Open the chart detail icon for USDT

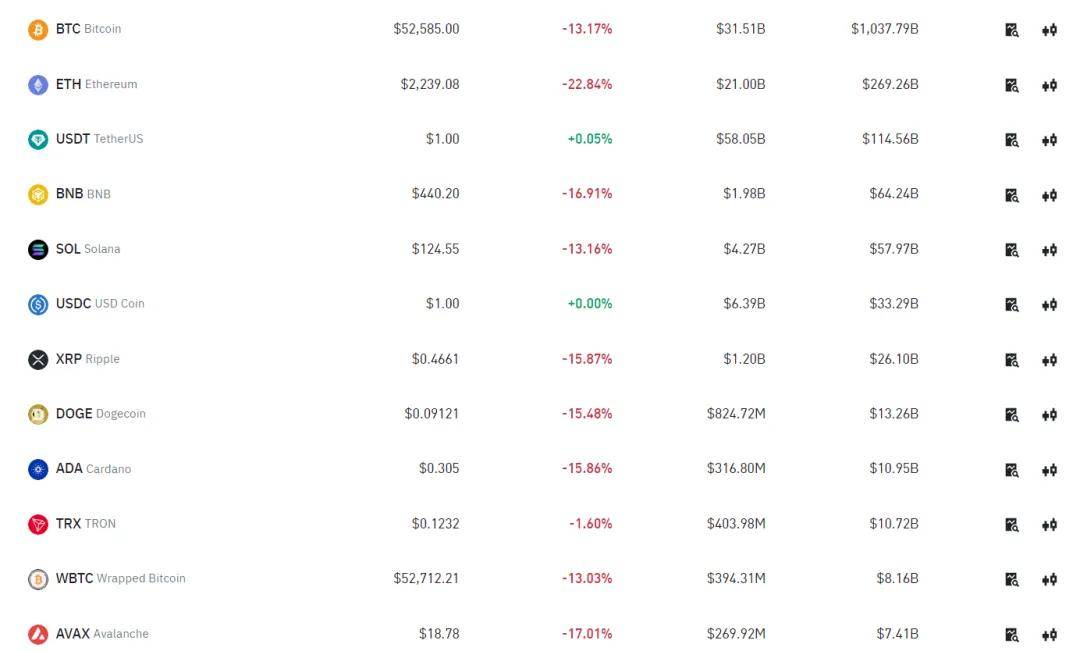click(x=1012, y=140)
